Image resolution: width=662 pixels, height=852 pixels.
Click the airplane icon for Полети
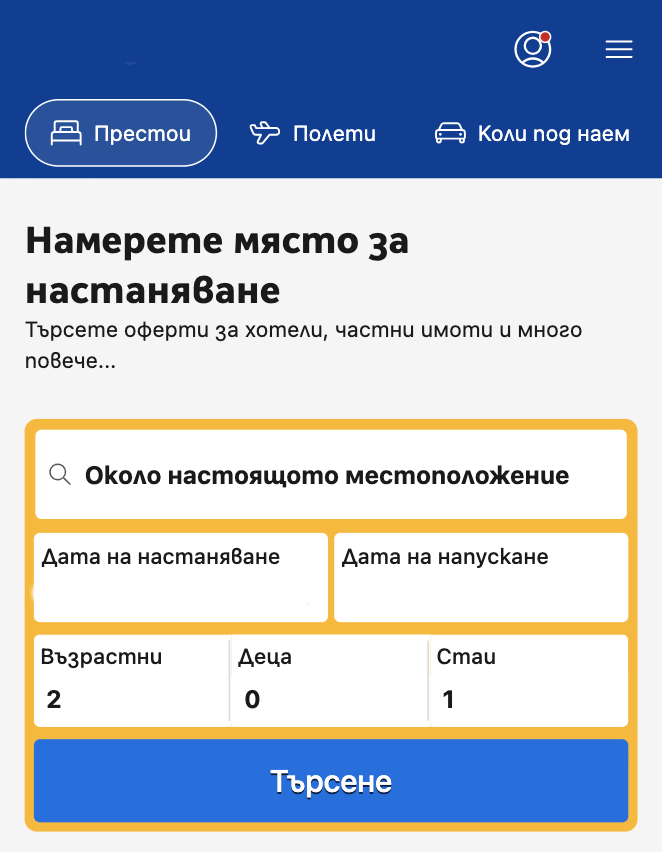(265, 133)
